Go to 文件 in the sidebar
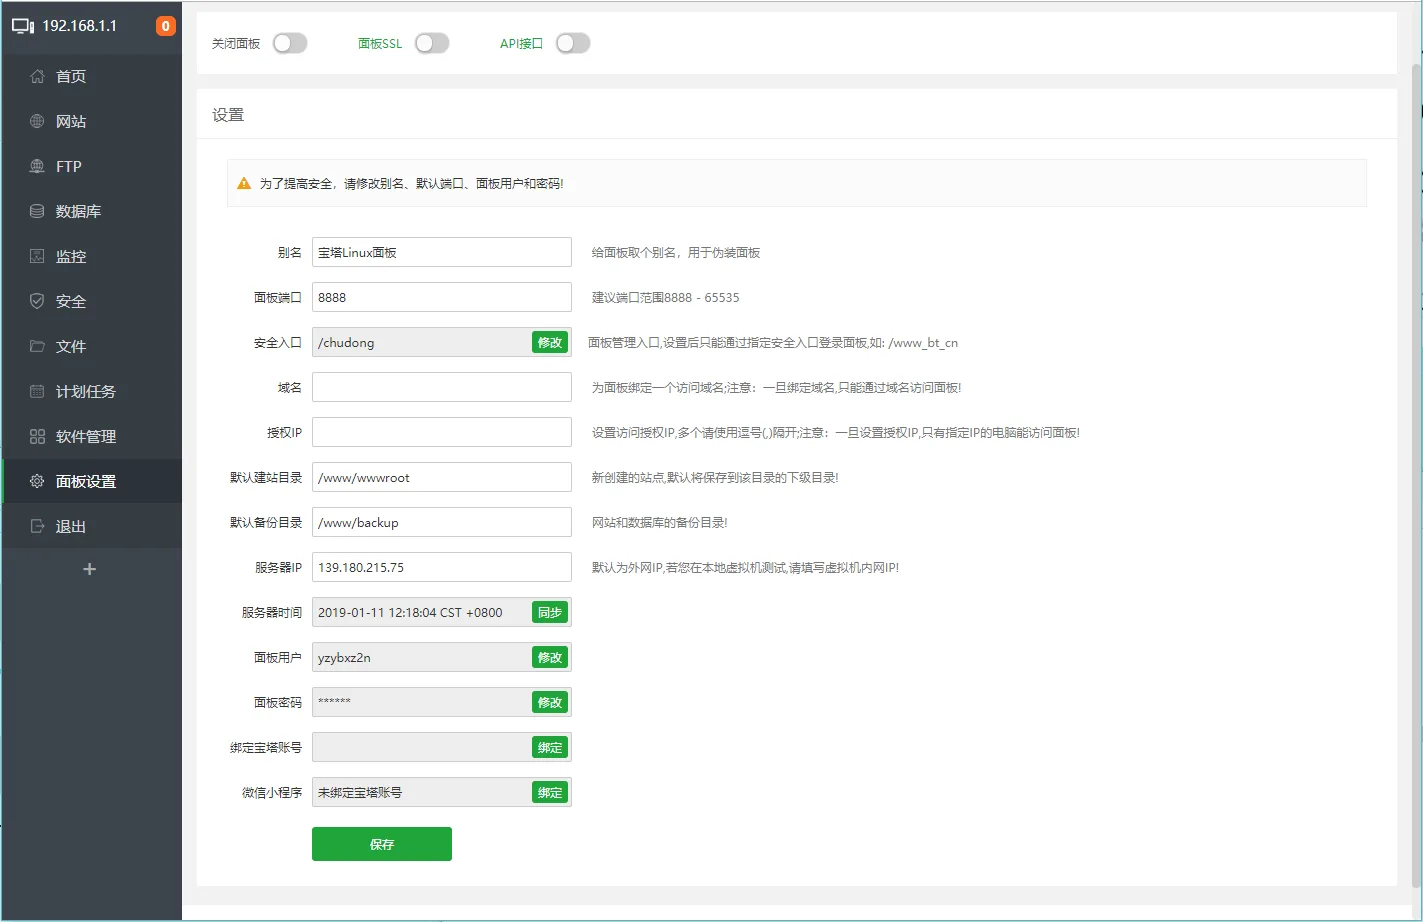This screenshot has height=922, width=1423. click(x=91, y=346)
